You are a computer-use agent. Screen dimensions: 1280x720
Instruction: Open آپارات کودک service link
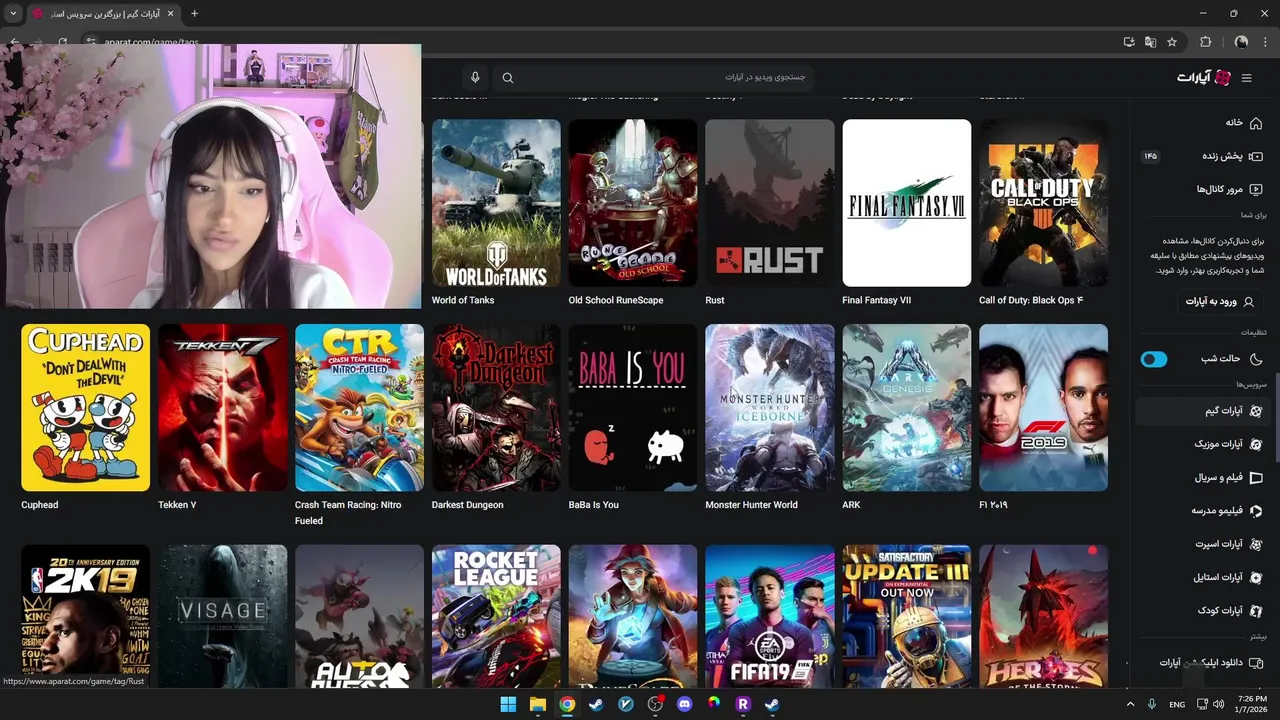click(1203, 610)
